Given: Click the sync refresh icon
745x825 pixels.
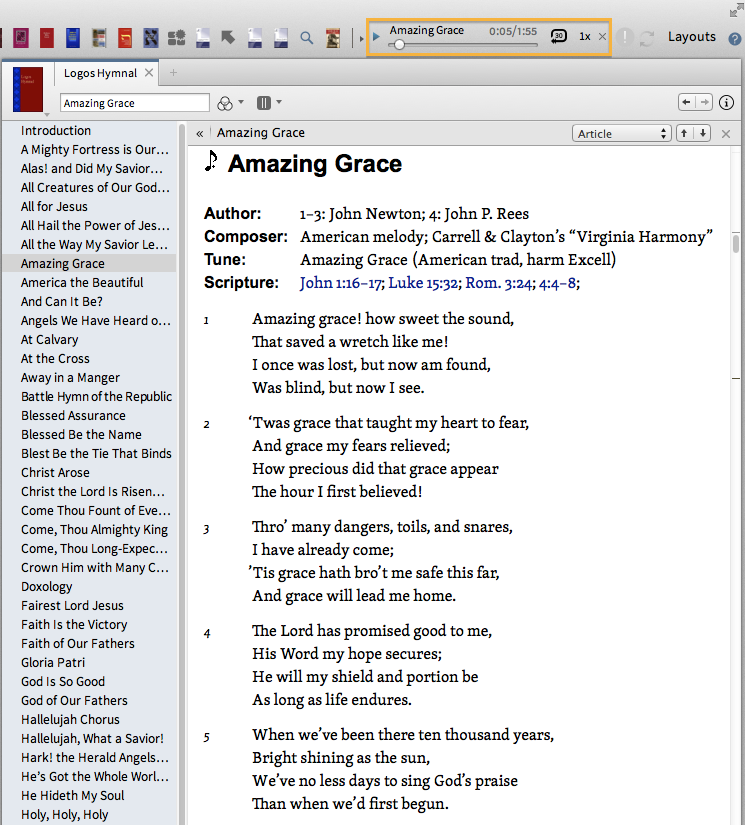Looking at the screenshot, I should (647, 38).
